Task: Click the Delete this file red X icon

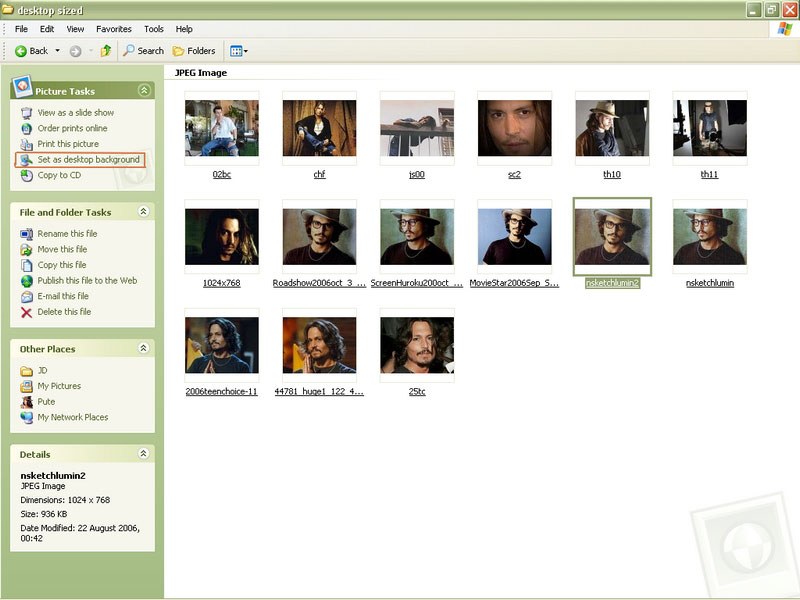Action: 26,312
